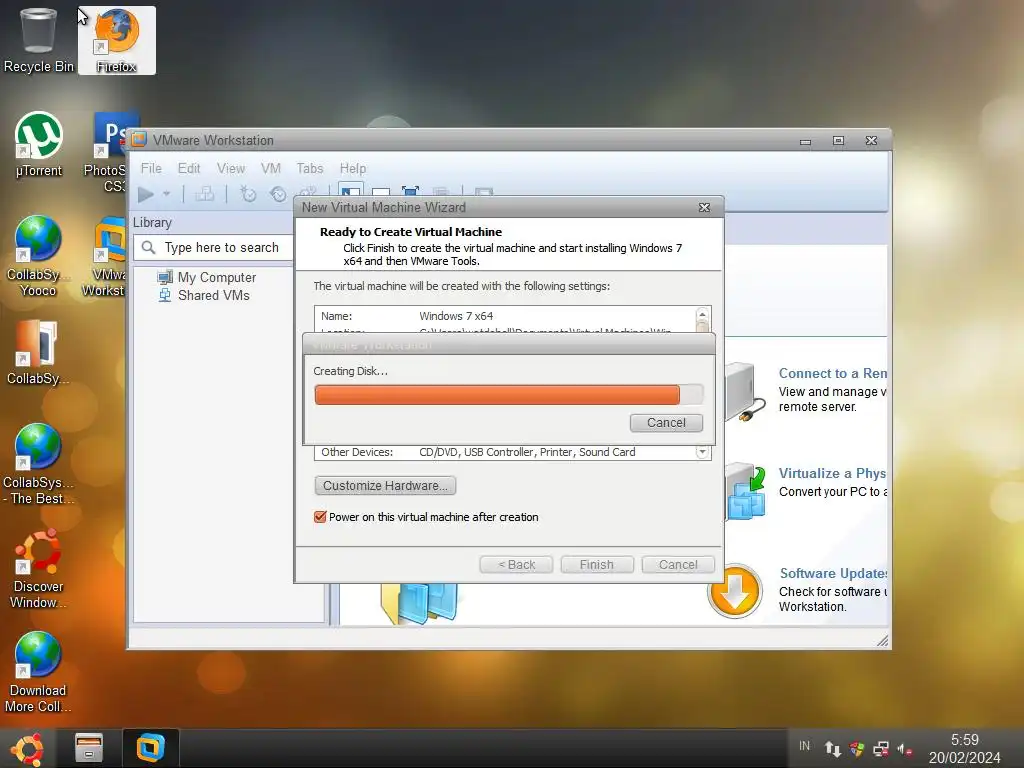Close the New Virtual Machine Wizard dialog

click(x=704, y=207)
